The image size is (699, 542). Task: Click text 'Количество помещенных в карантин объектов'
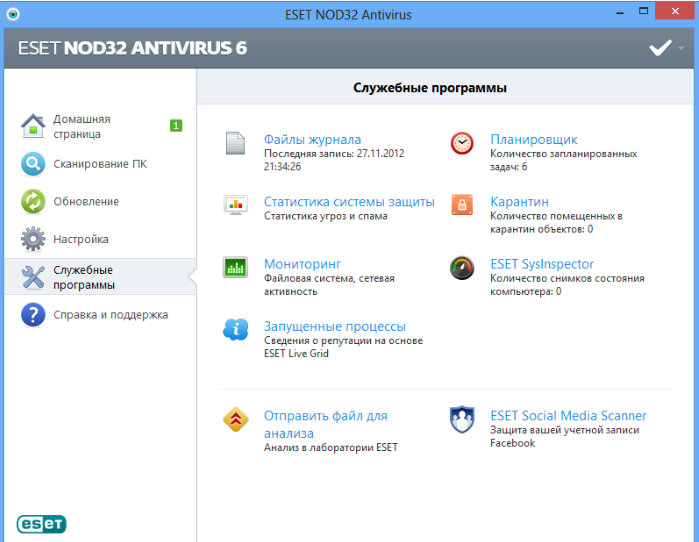pyautogui.click(x=556, y=222)
